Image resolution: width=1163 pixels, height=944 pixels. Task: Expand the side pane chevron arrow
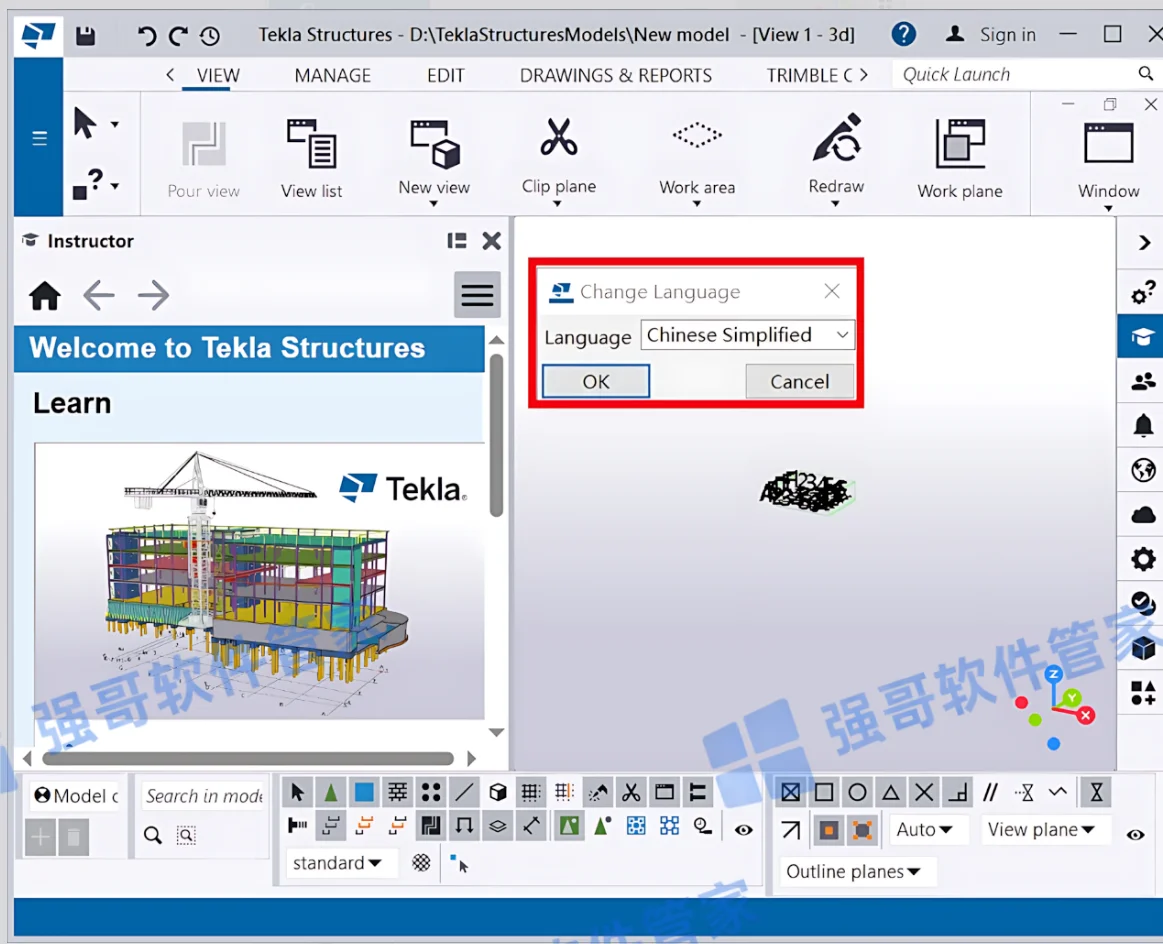[x=1144, y=242]
